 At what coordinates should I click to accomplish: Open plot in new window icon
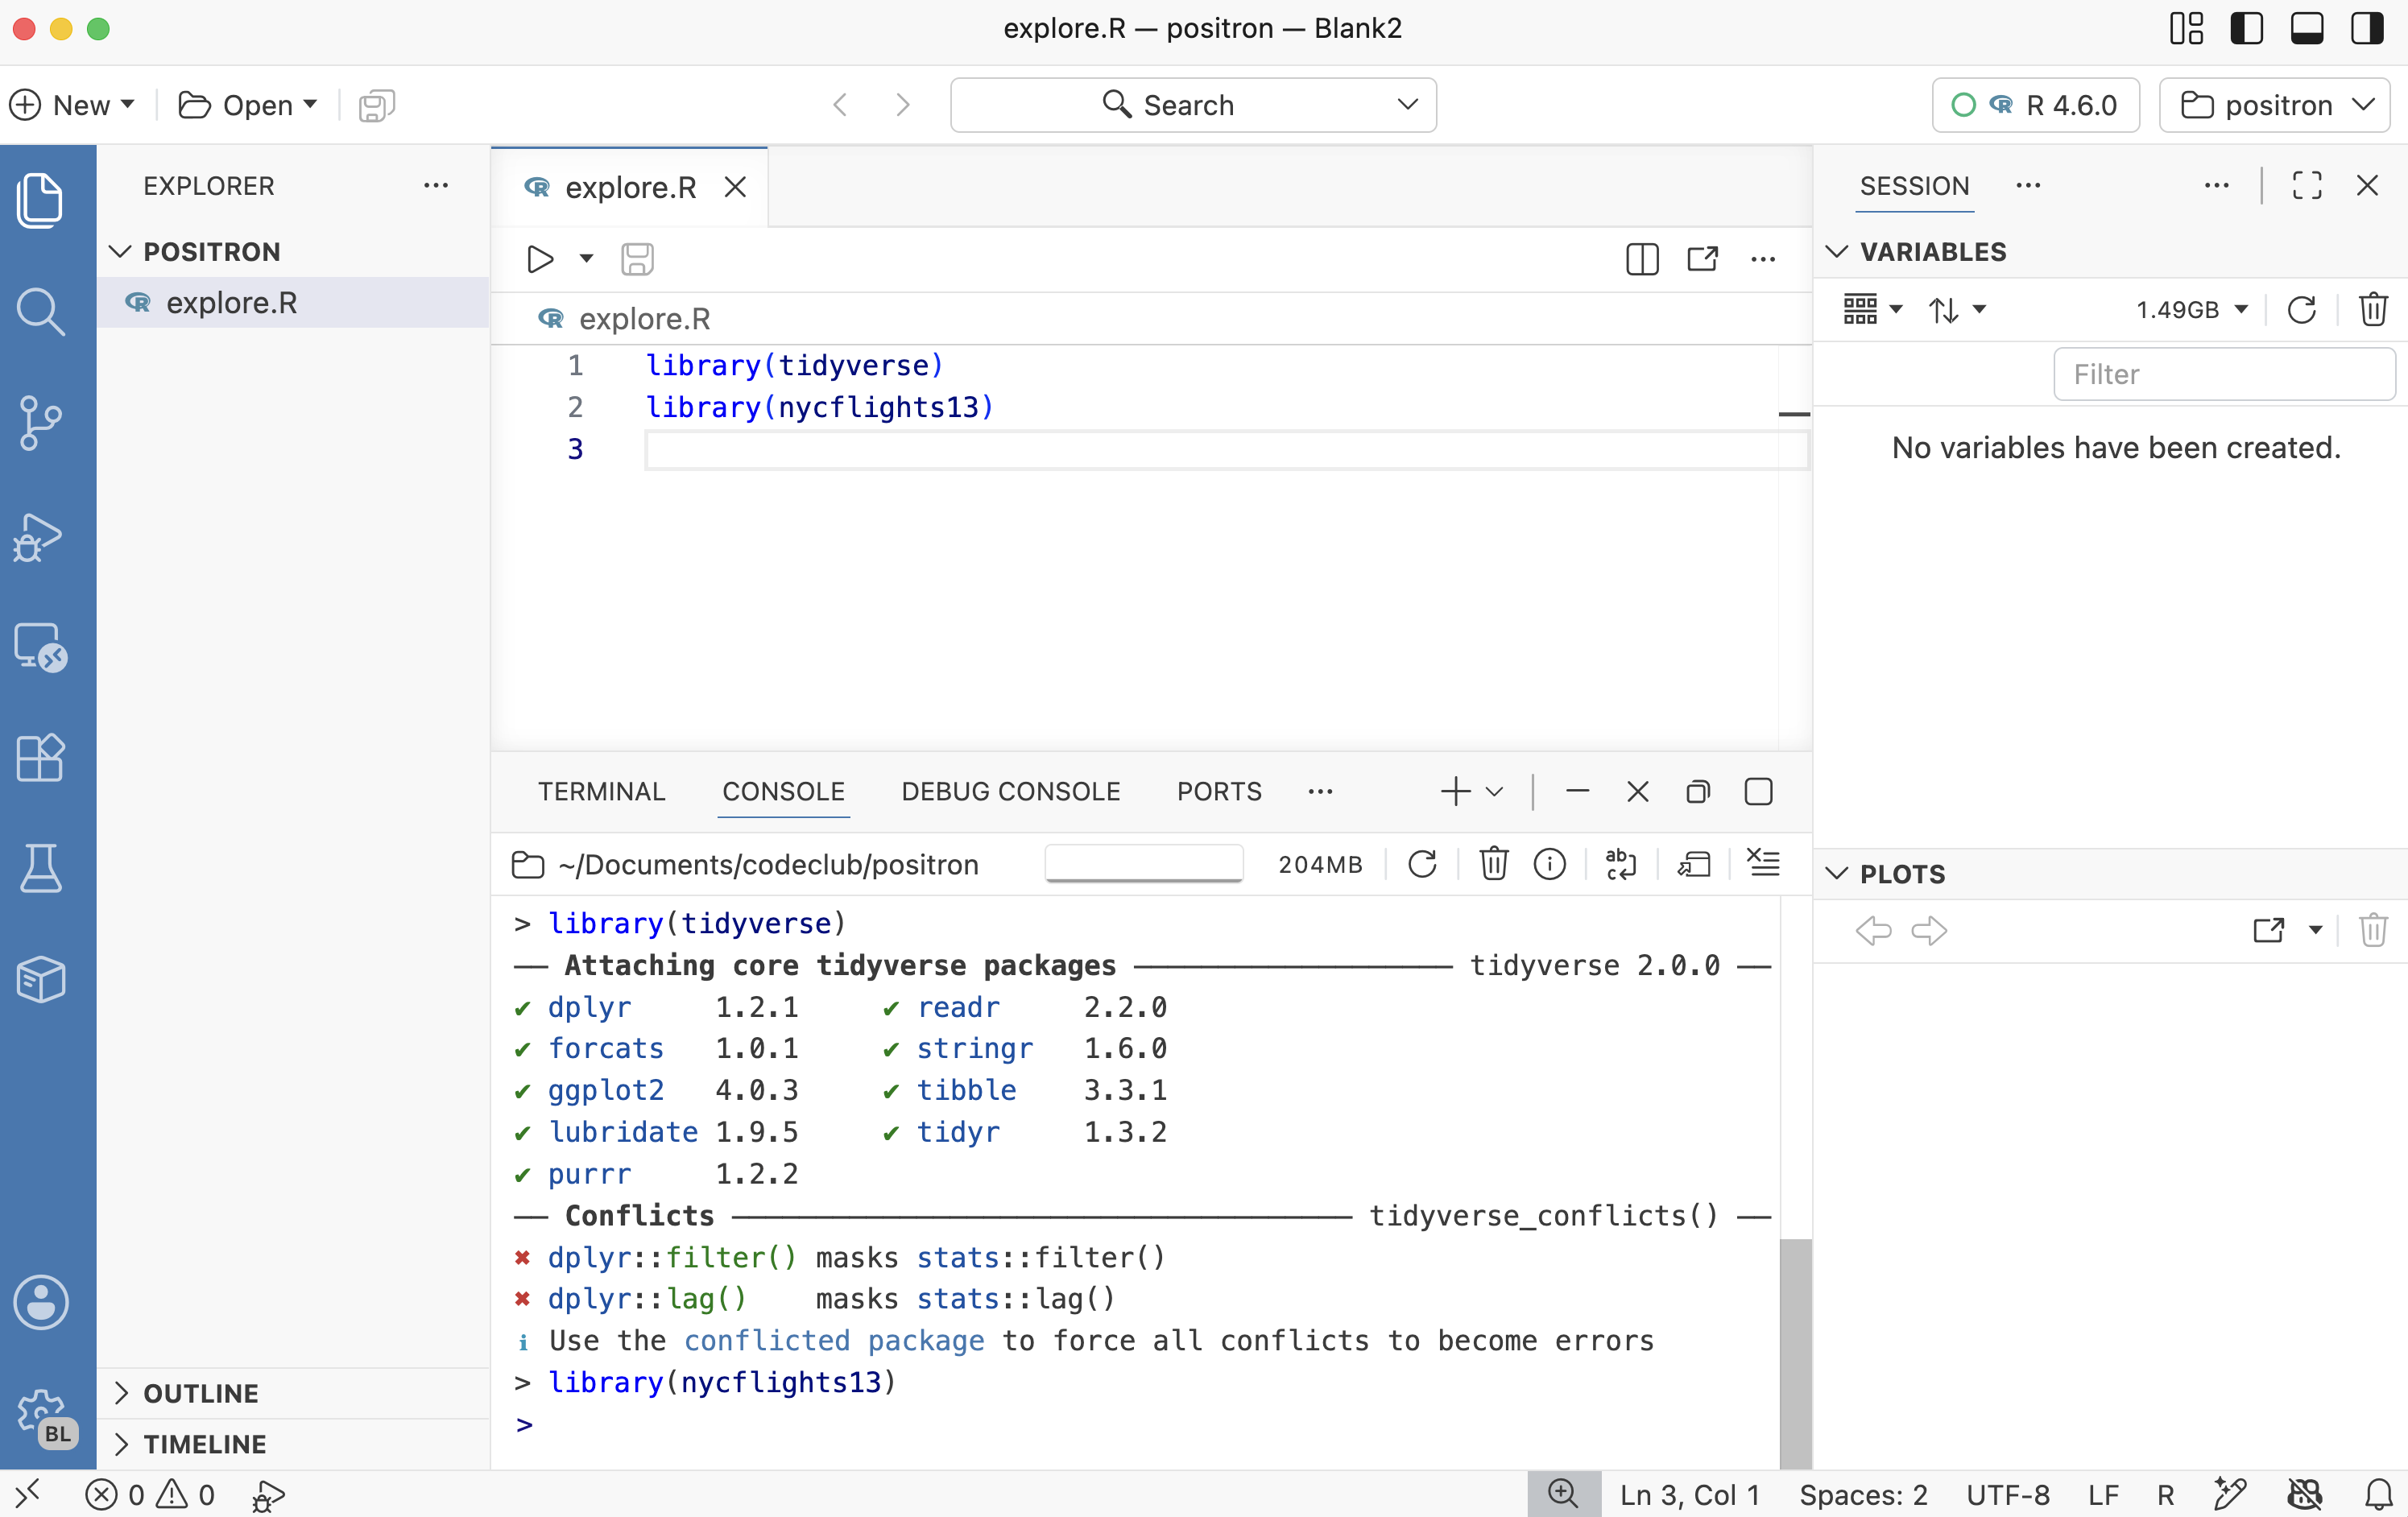2268,931
